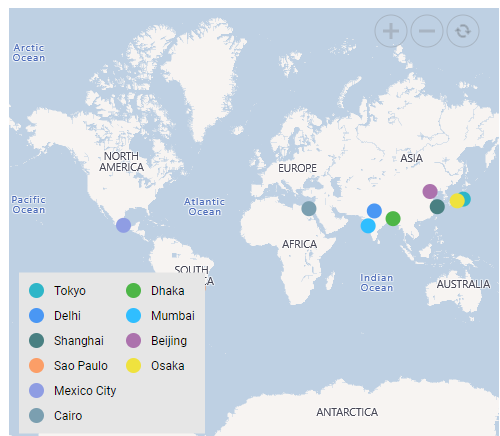The width and height of the screenshot is (500, 436).
Task: Click the AUSTRALIA map label
Action: (x=463, y=284)
